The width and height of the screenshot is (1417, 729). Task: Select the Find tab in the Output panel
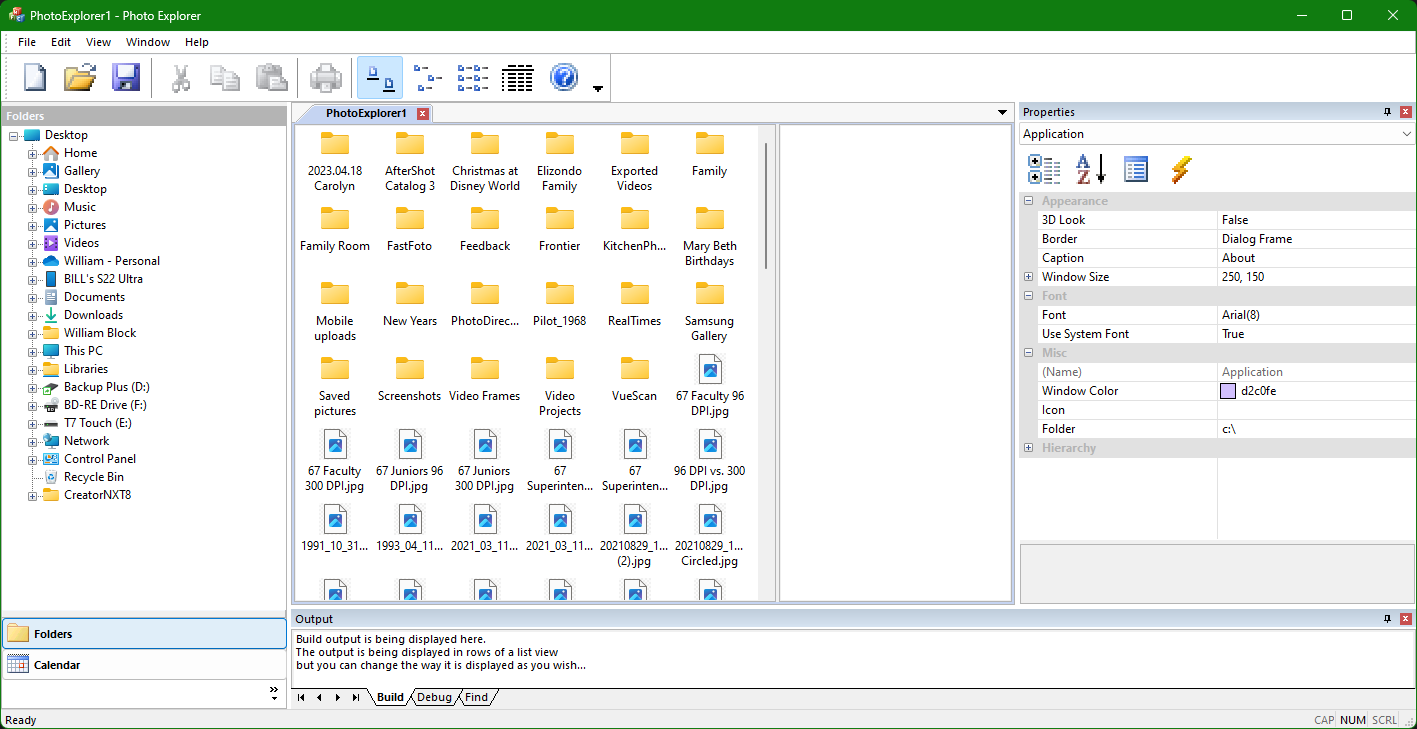coord(477,697)
